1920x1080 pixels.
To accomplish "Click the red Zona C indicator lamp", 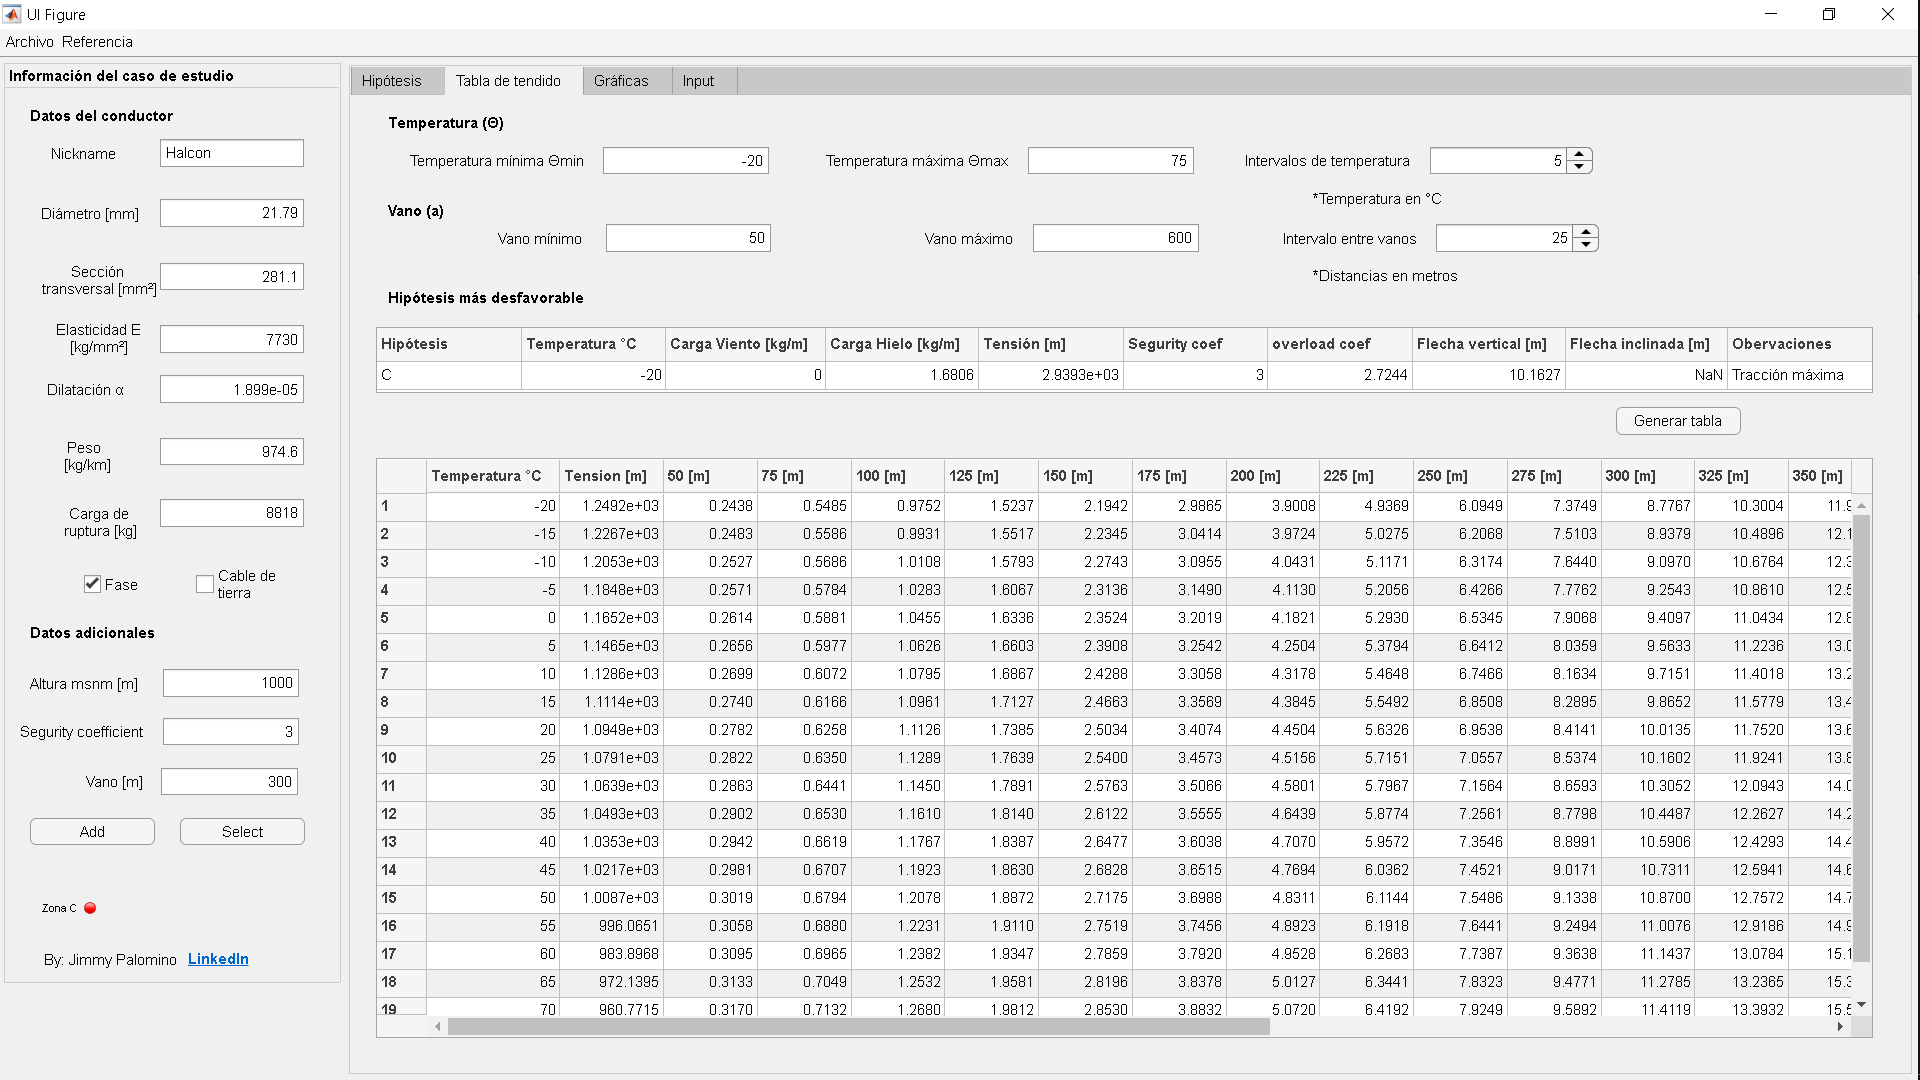I will 90,908.
